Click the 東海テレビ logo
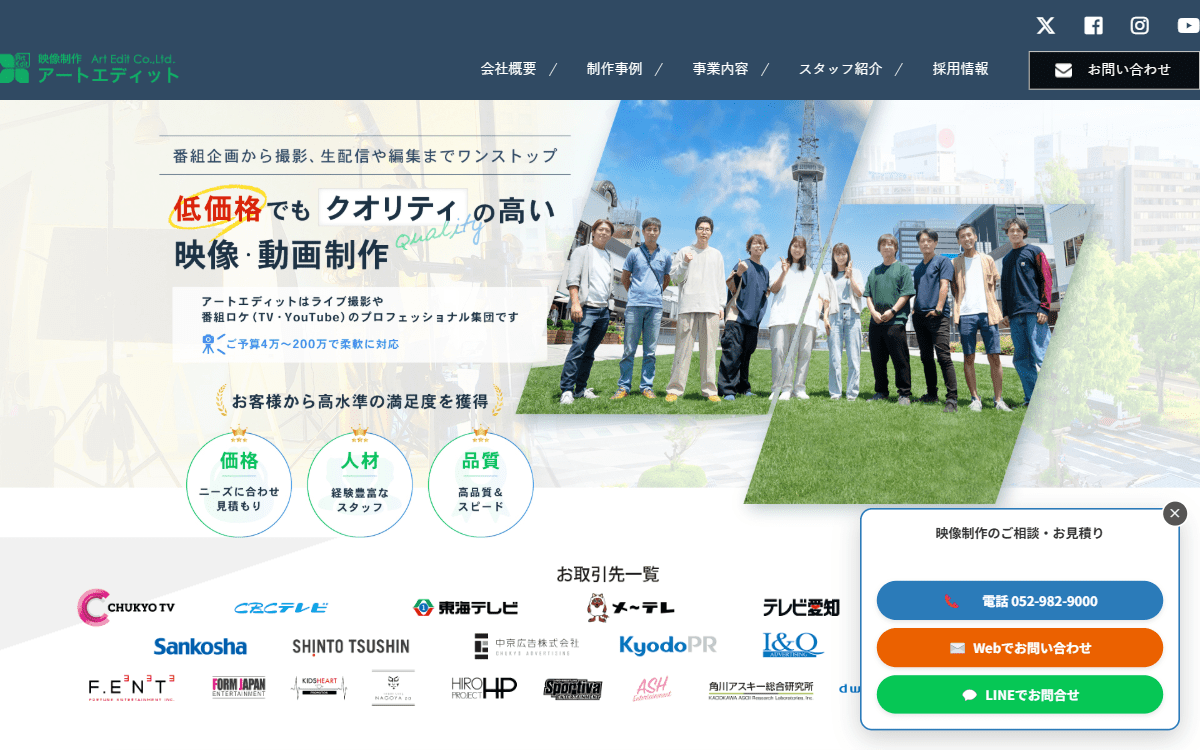Screen dimensions: 1200x750 point(466,607)
